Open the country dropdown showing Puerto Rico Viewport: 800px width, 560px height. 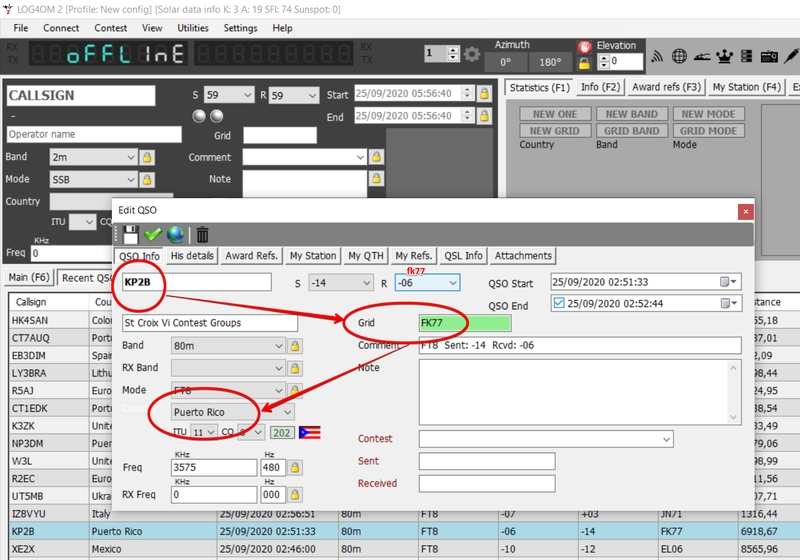click(288, 412)
